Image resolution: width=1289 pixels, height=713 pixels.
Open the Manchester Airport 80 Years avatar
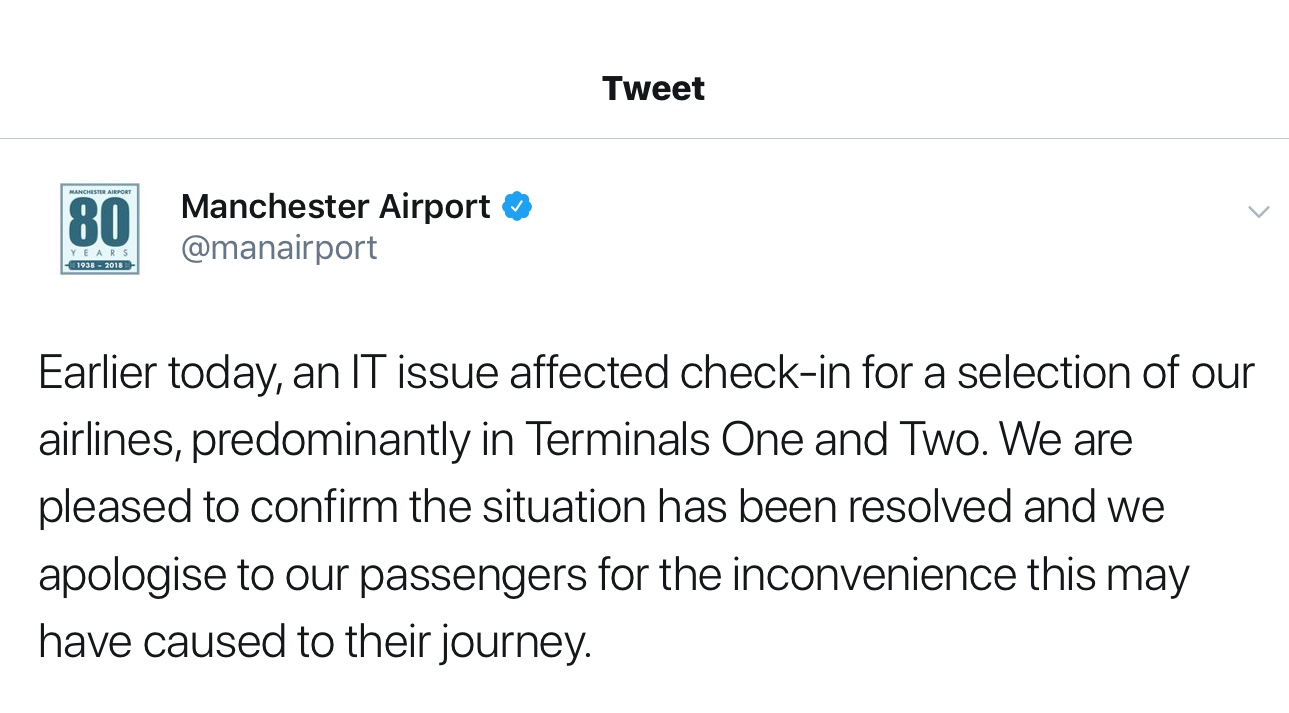pos(99,229)
